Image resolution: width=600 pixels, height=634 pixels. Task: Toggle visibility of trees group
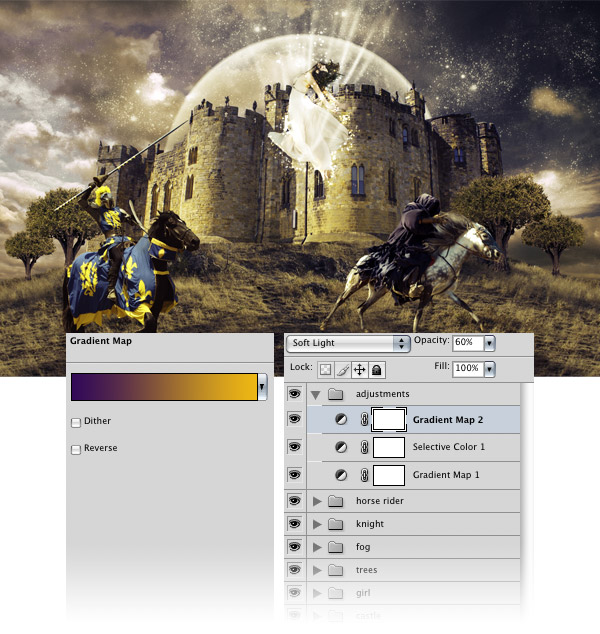[x=294, y=570]
